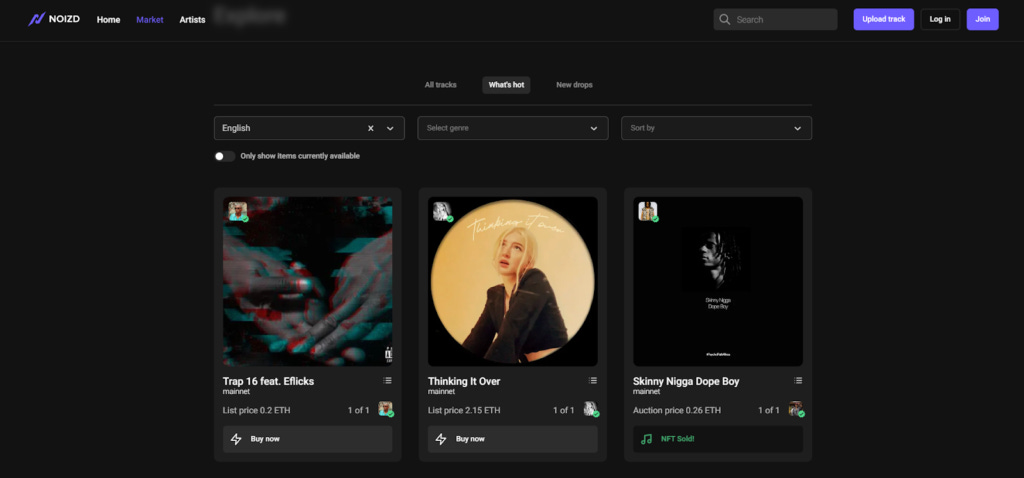
Task: Click the music note icon on NFT Sold!
Action: pos(647,439)
